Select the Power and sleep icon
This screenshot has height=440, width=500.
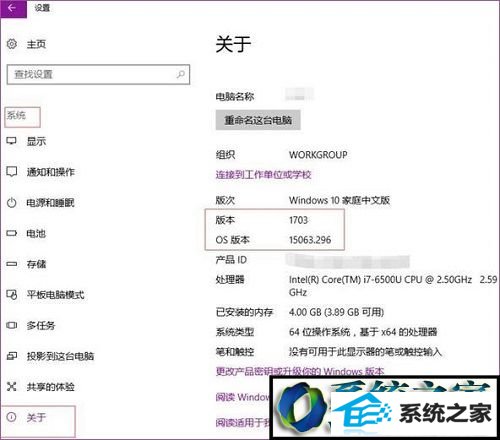point(12,203)
